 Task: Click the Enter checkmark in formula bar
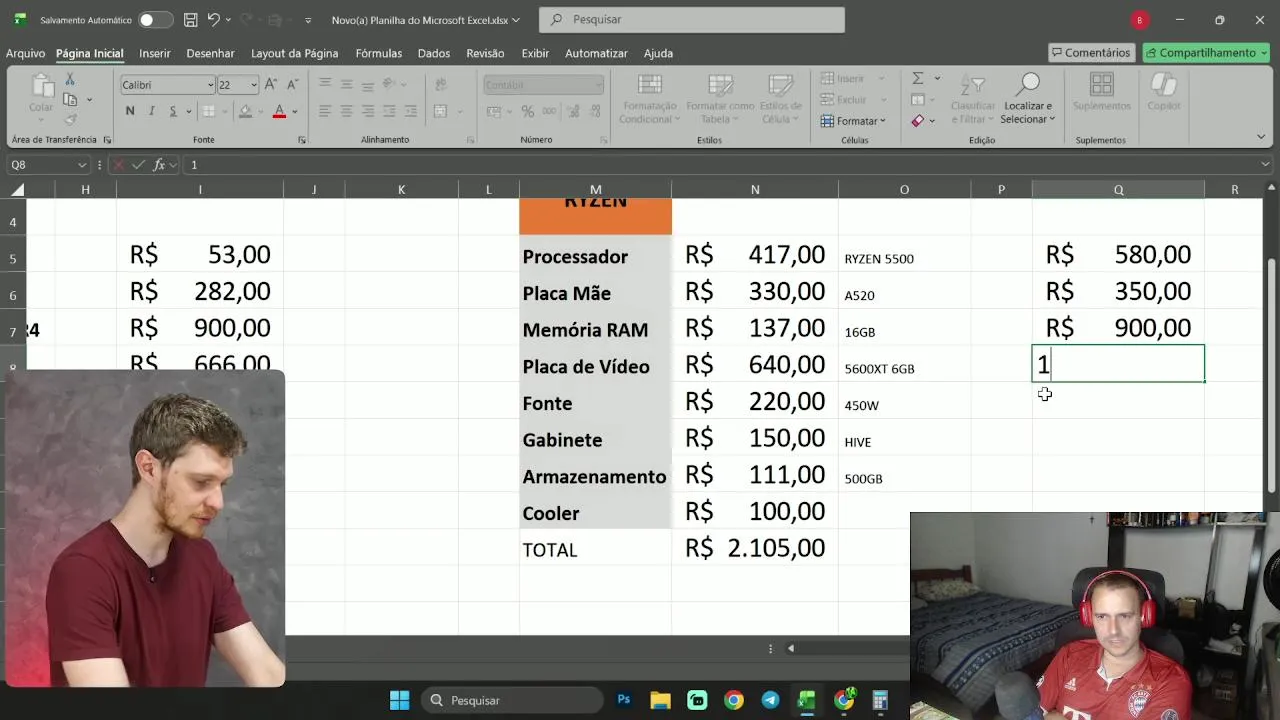138,165
